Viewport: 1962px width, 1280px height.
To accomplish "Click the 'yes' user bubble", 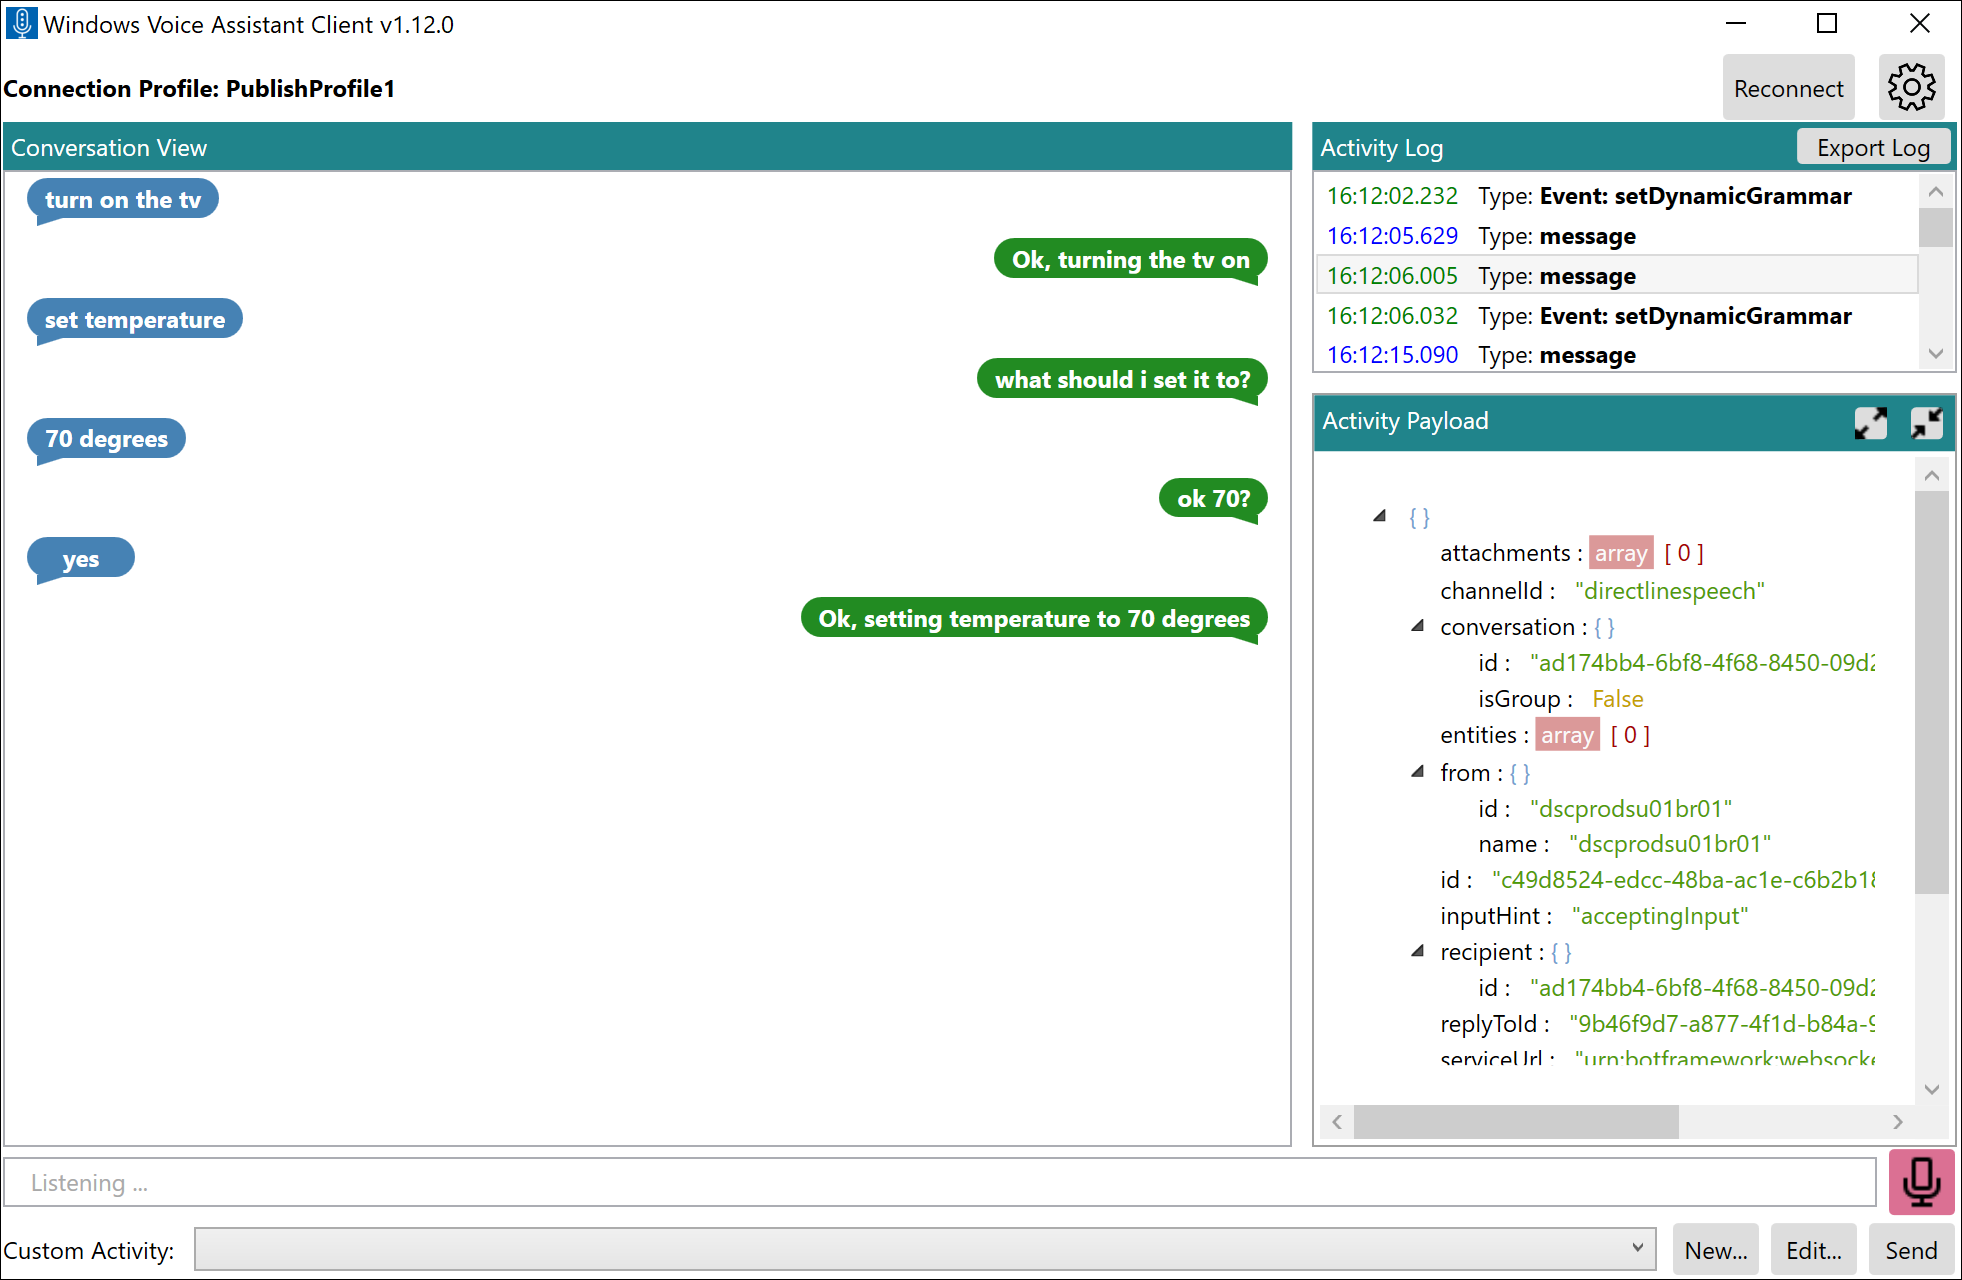I will pos(81,559).
